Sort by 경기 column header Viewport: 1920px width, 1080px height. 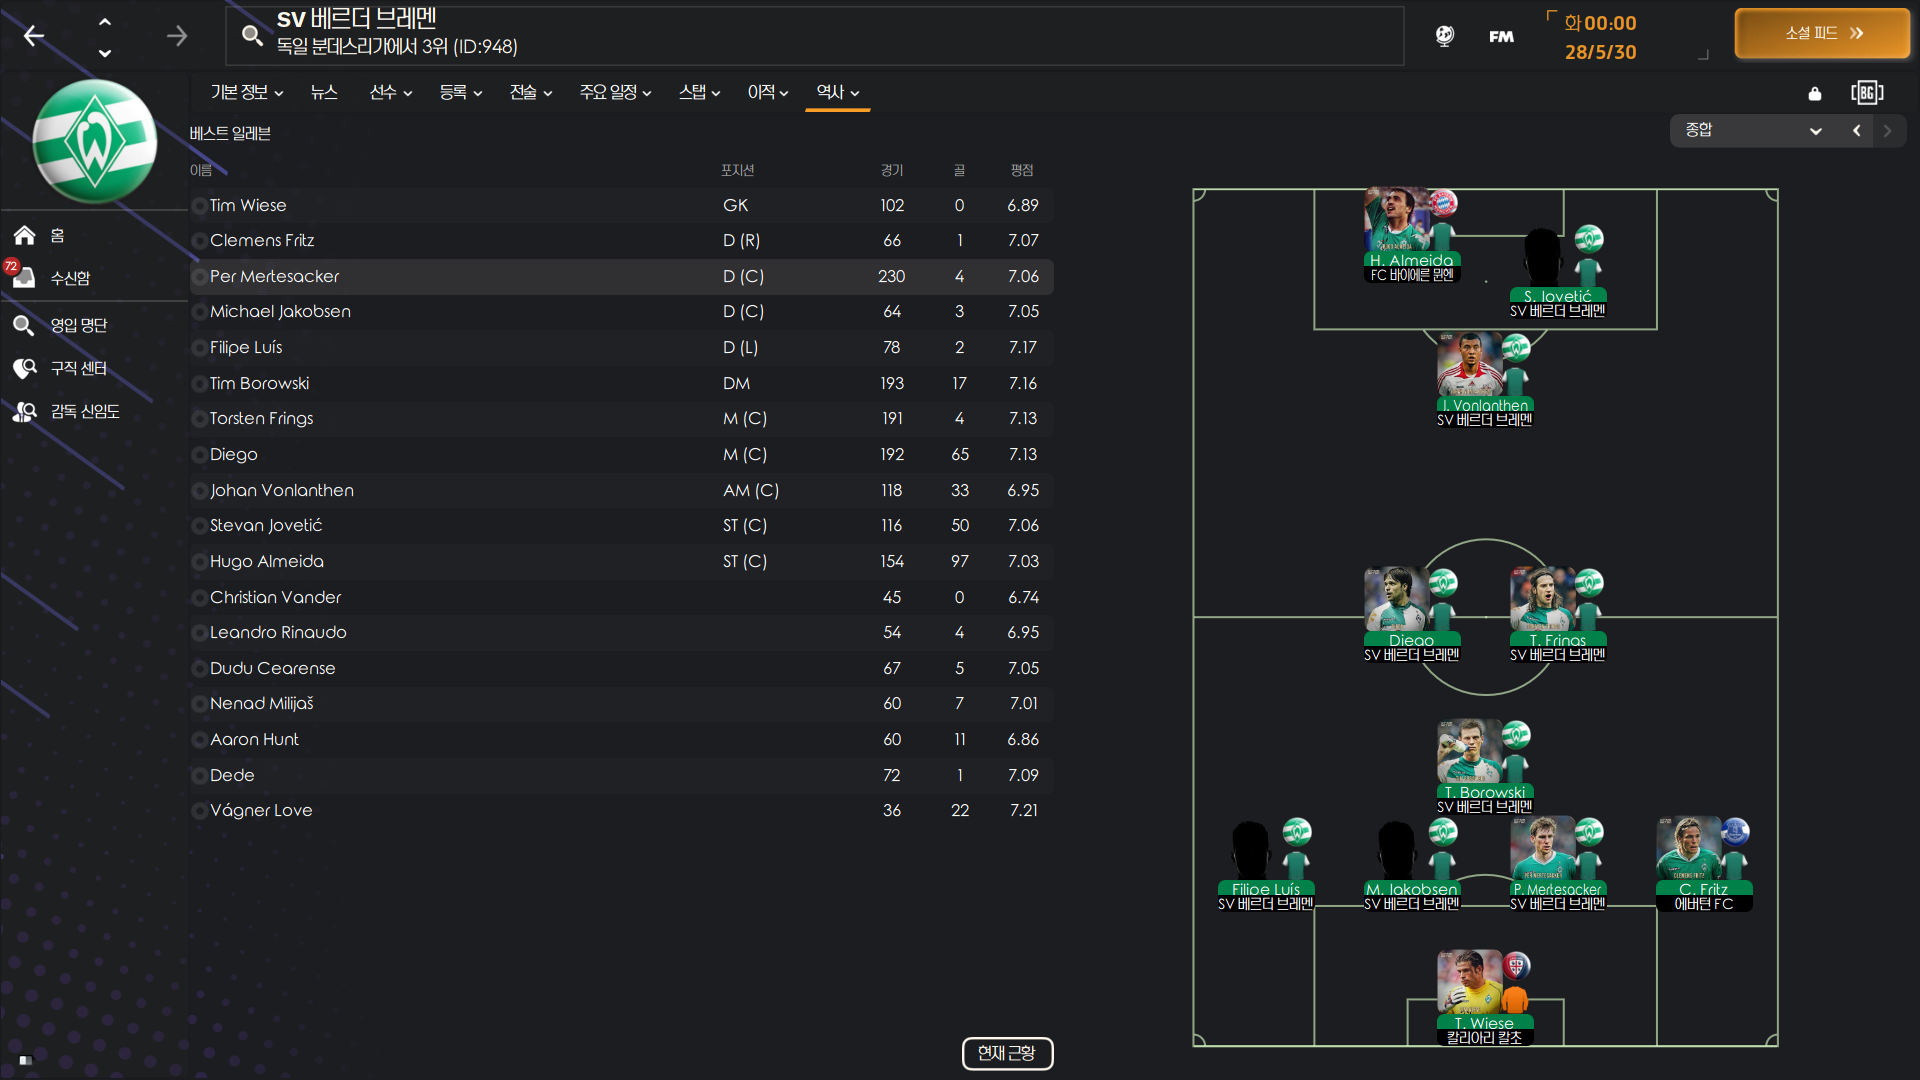point(892,170)
